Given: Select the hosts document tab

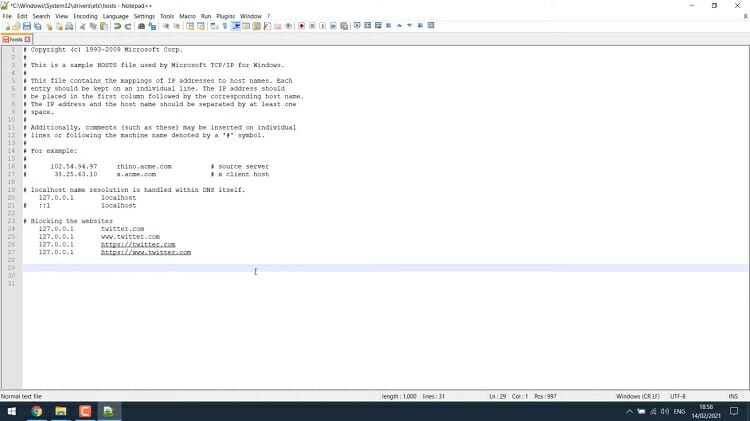Looking at the screenshot, I should tap(16, 39).
